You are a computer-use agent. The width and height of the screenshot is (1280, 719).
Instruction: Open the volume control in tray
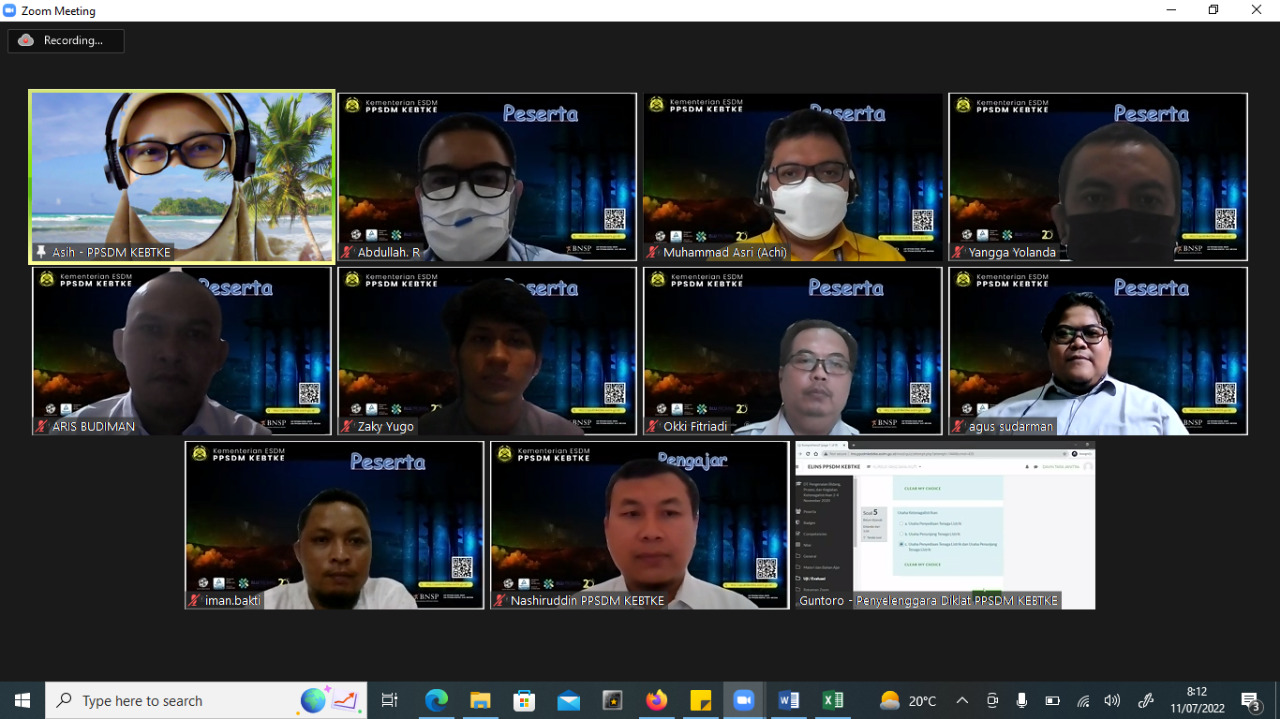(x=1112, y=700)
